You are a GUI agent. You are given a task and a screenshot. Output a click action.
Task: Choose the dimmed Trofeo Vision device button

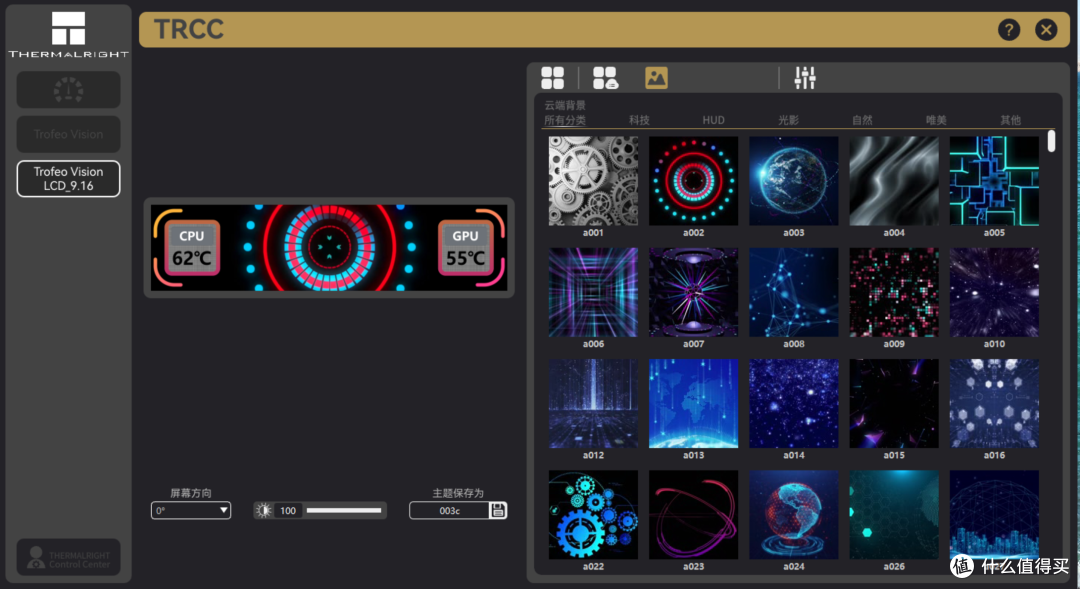[68, 134]
